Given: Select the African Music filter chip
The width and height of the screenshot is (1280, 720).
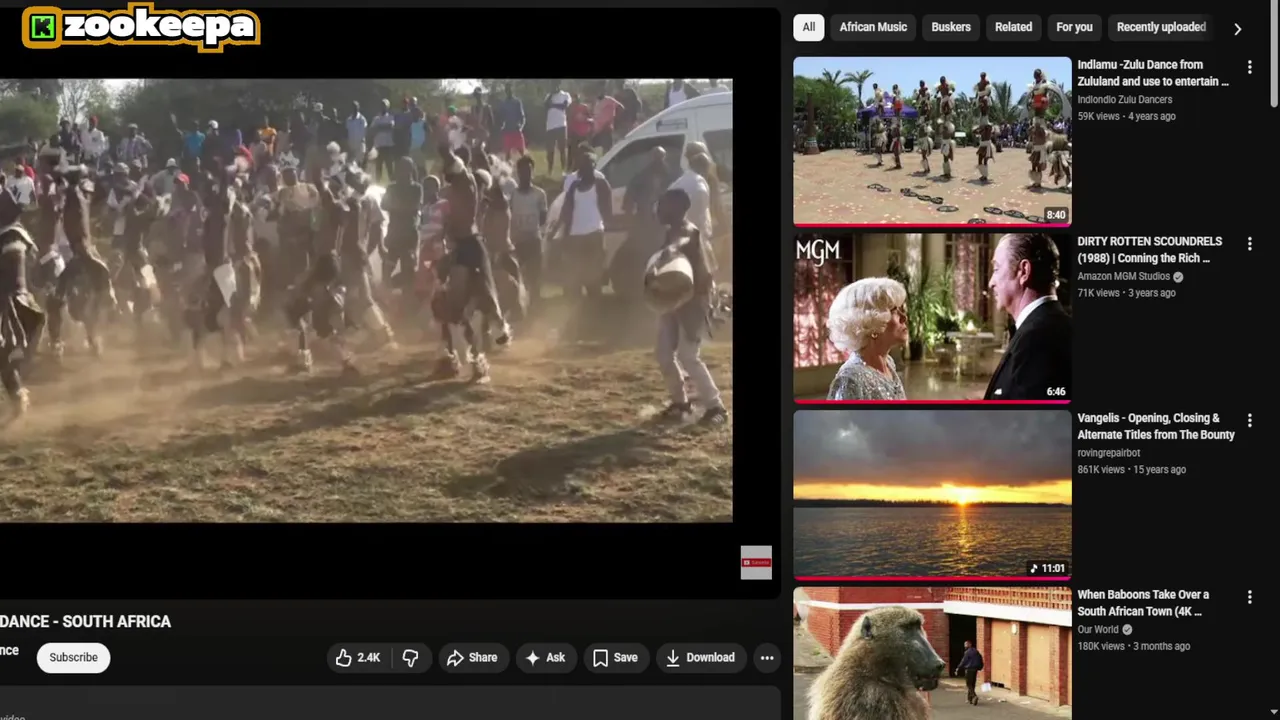Looking at the screenshot, I should click(x=873, y=27).
